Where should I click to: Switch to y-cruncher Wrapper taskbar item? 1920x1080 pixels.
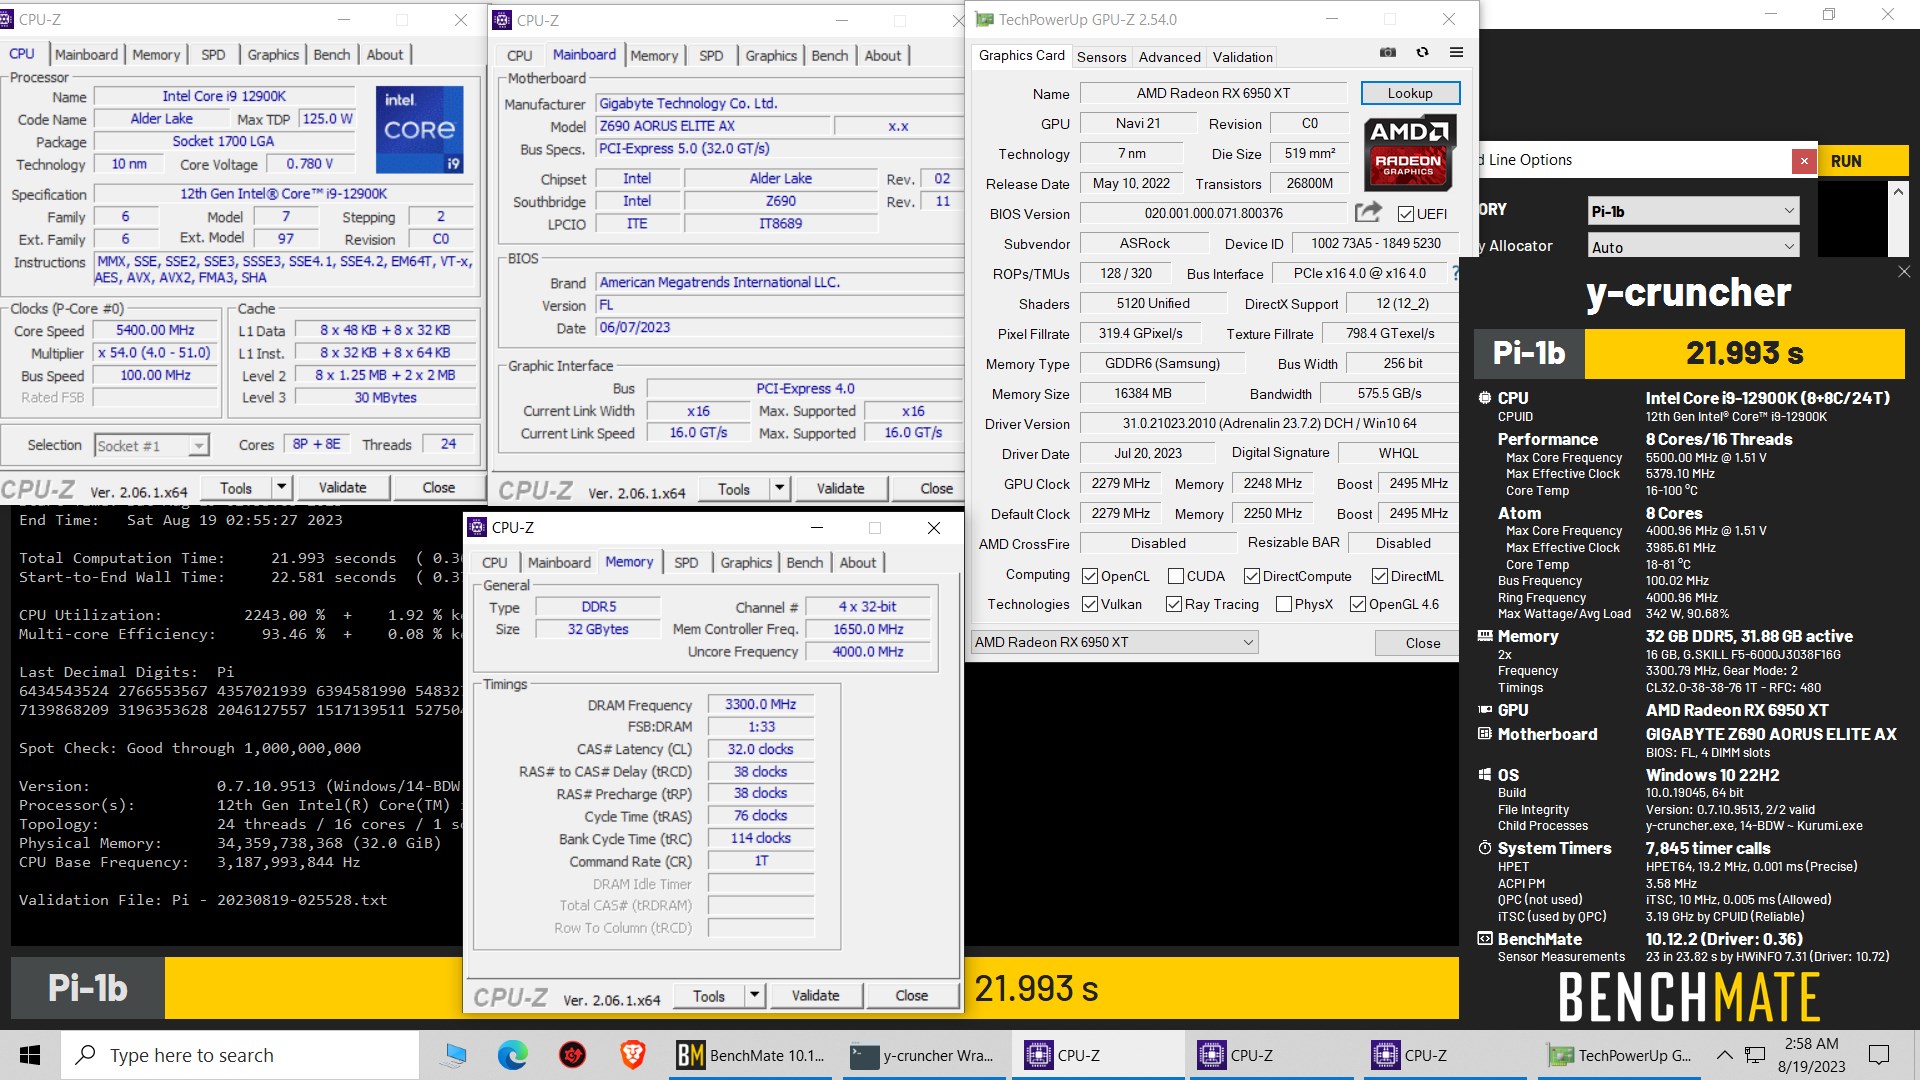tap(922, 1055)
